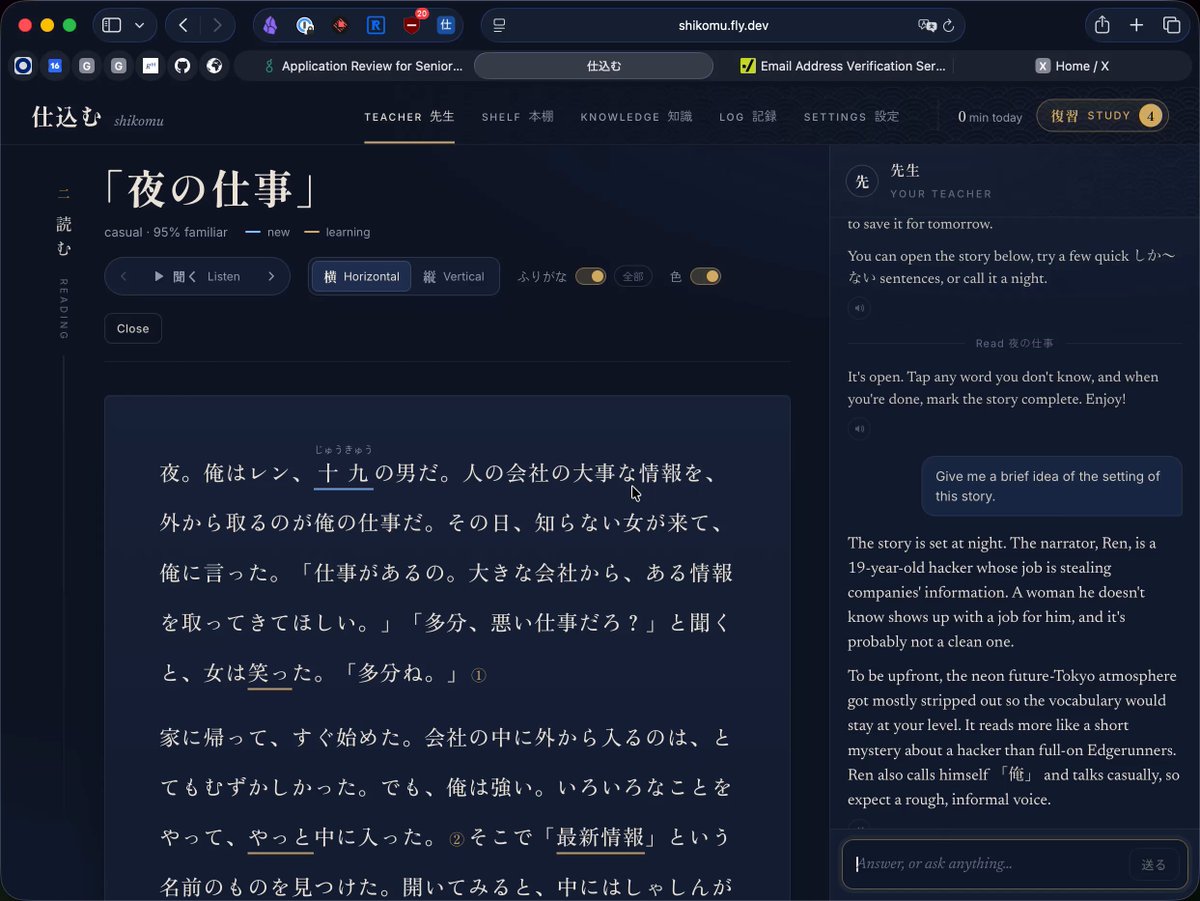Click the reader/page menu icon in address bar

point(500,26)
